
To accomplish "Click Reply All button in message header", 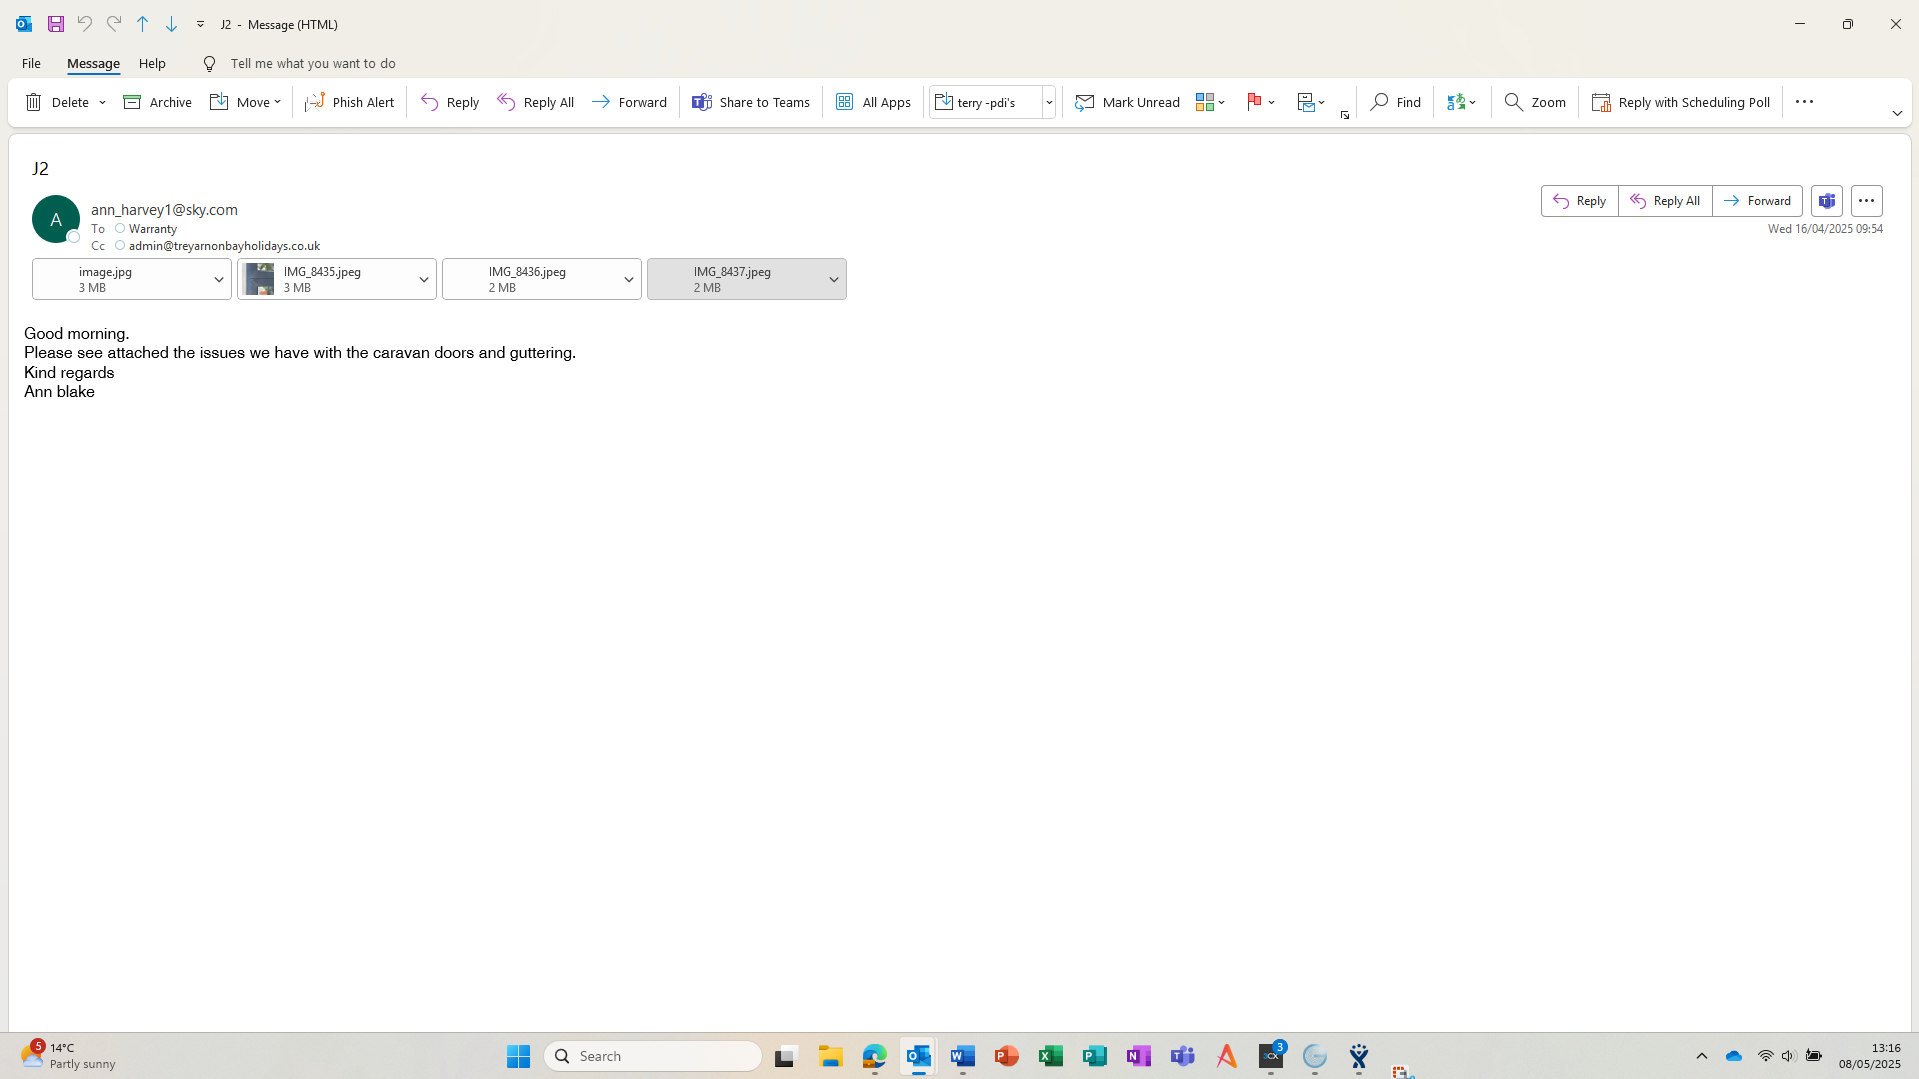I will pos(1665,201).
